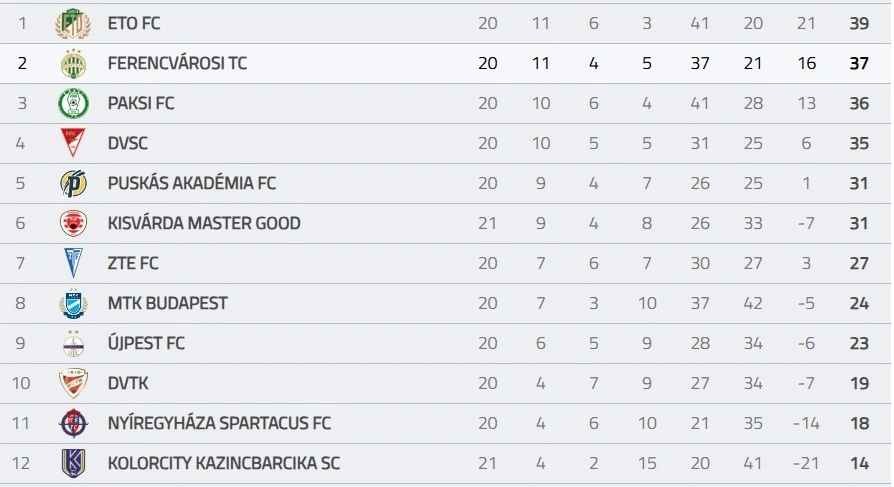Click the Paksi FC club logo
The width and height of the screenshot is (894, 487).
(x=72, y=103)
